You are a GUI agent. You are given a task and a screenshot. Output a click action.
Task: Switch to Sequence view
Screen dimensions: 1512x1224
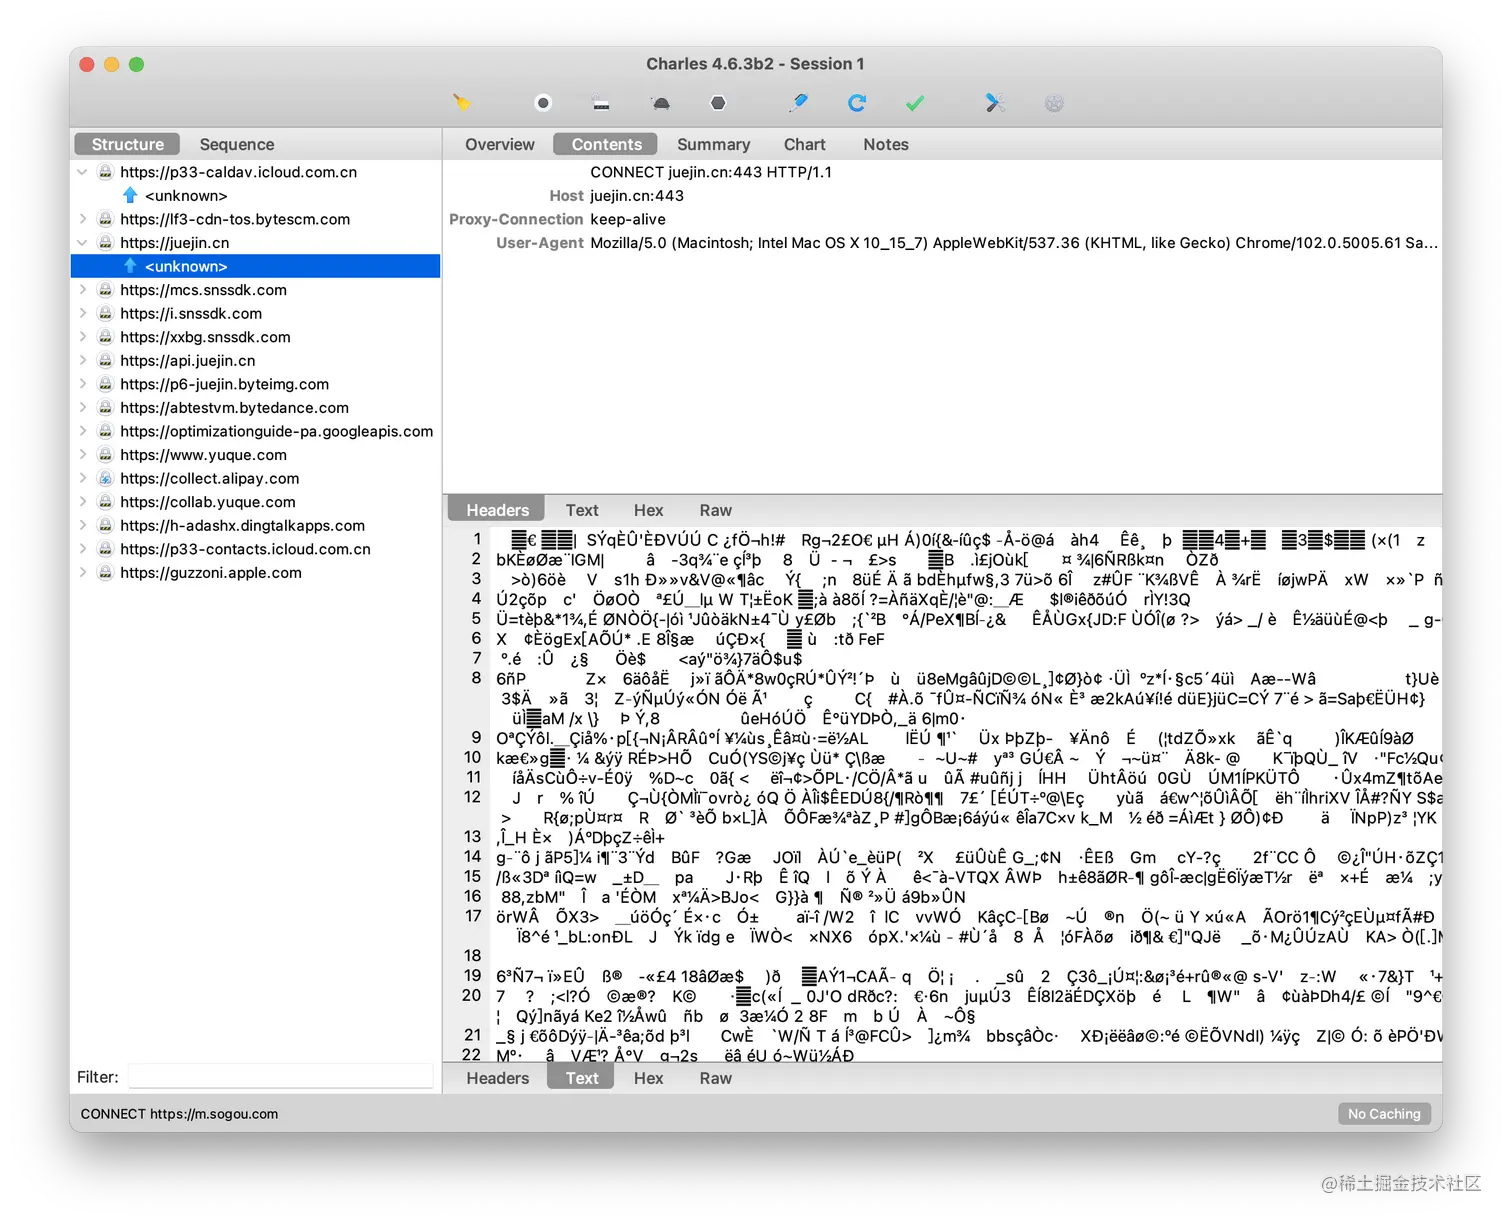click(237, 144)
